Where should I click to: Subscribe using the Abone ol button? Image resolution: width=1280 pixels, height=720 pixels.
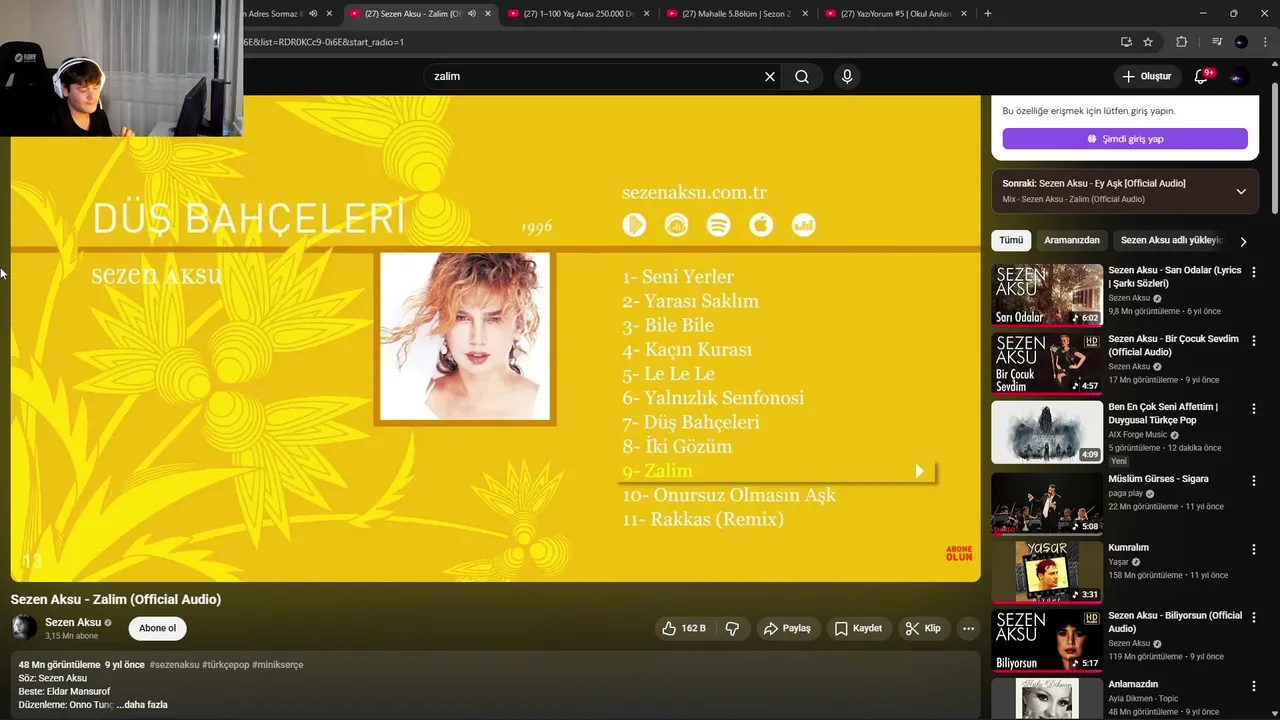157,628
